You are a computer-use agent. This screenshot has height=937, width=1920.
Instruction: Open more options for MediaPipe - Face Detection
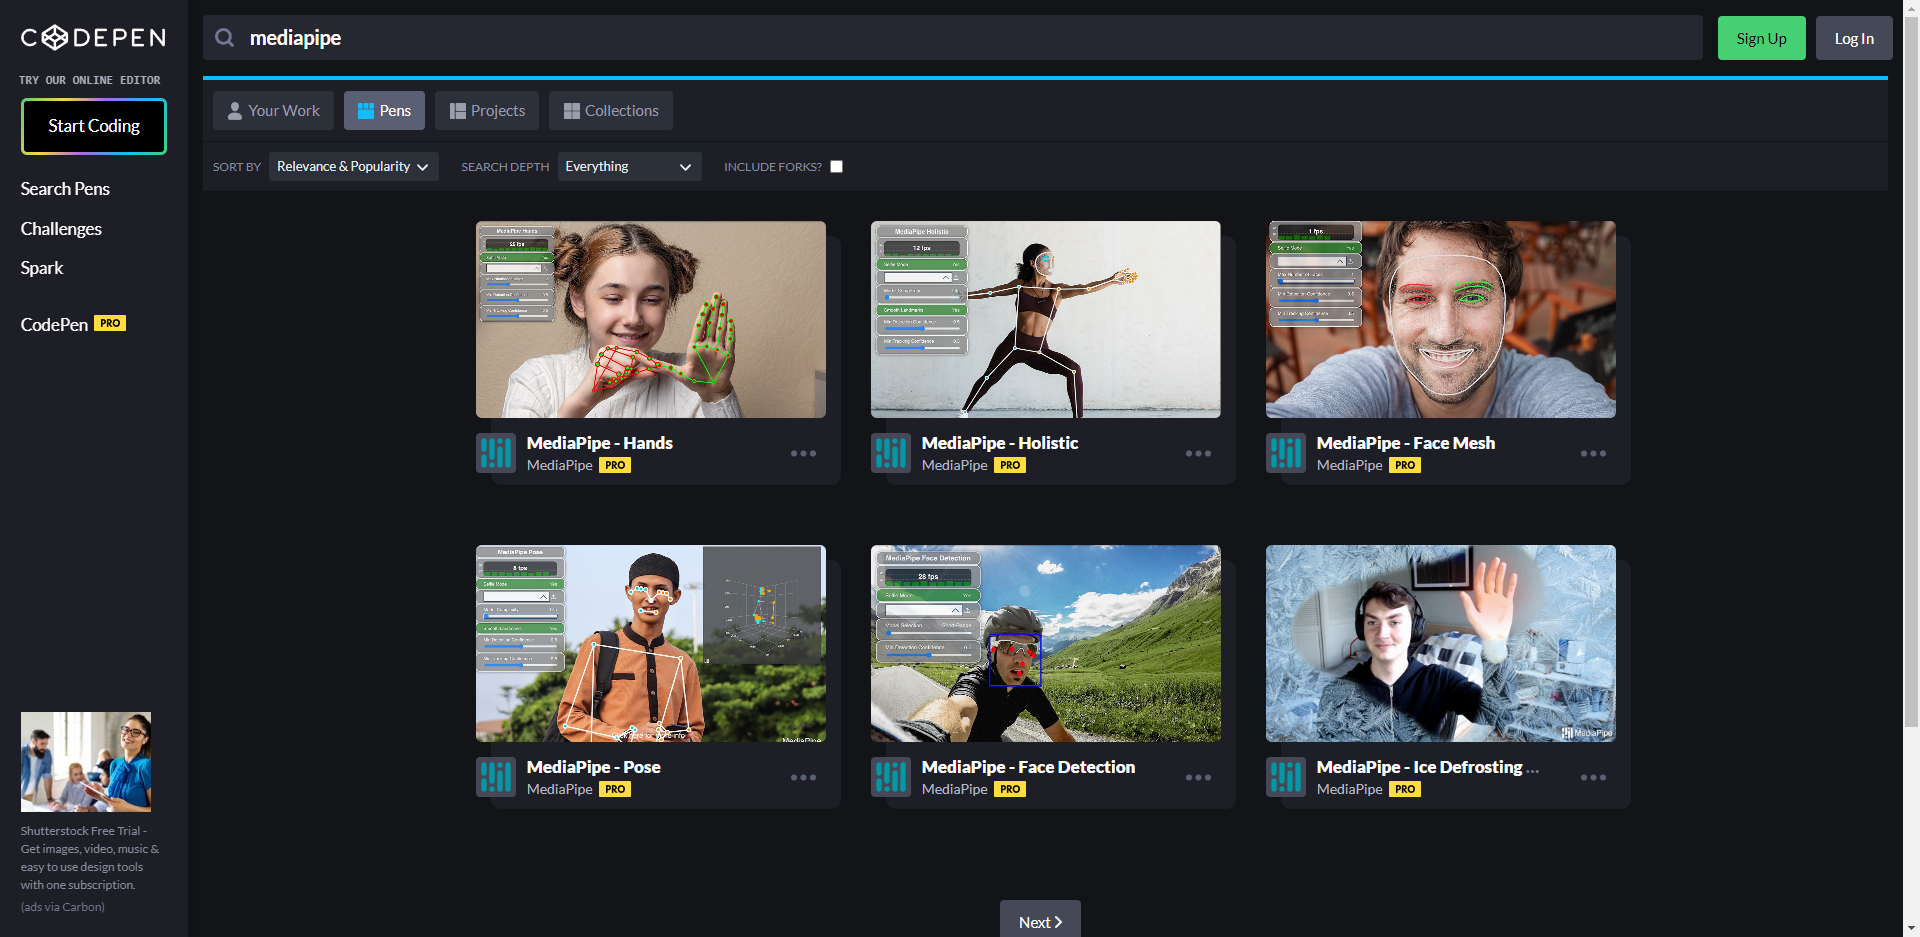coord(1198,778)
